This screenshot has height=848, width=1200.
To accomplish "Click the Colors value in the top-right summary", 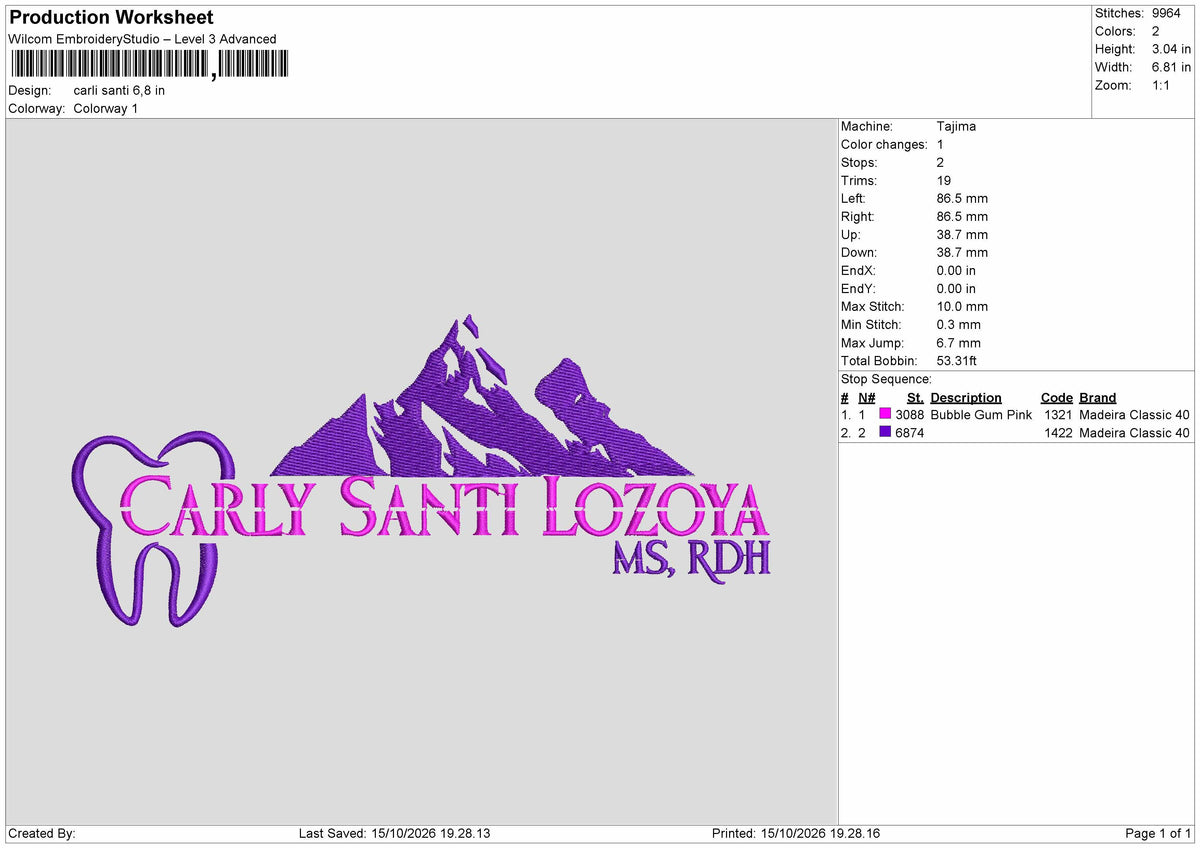I will tap(1155, 31).
